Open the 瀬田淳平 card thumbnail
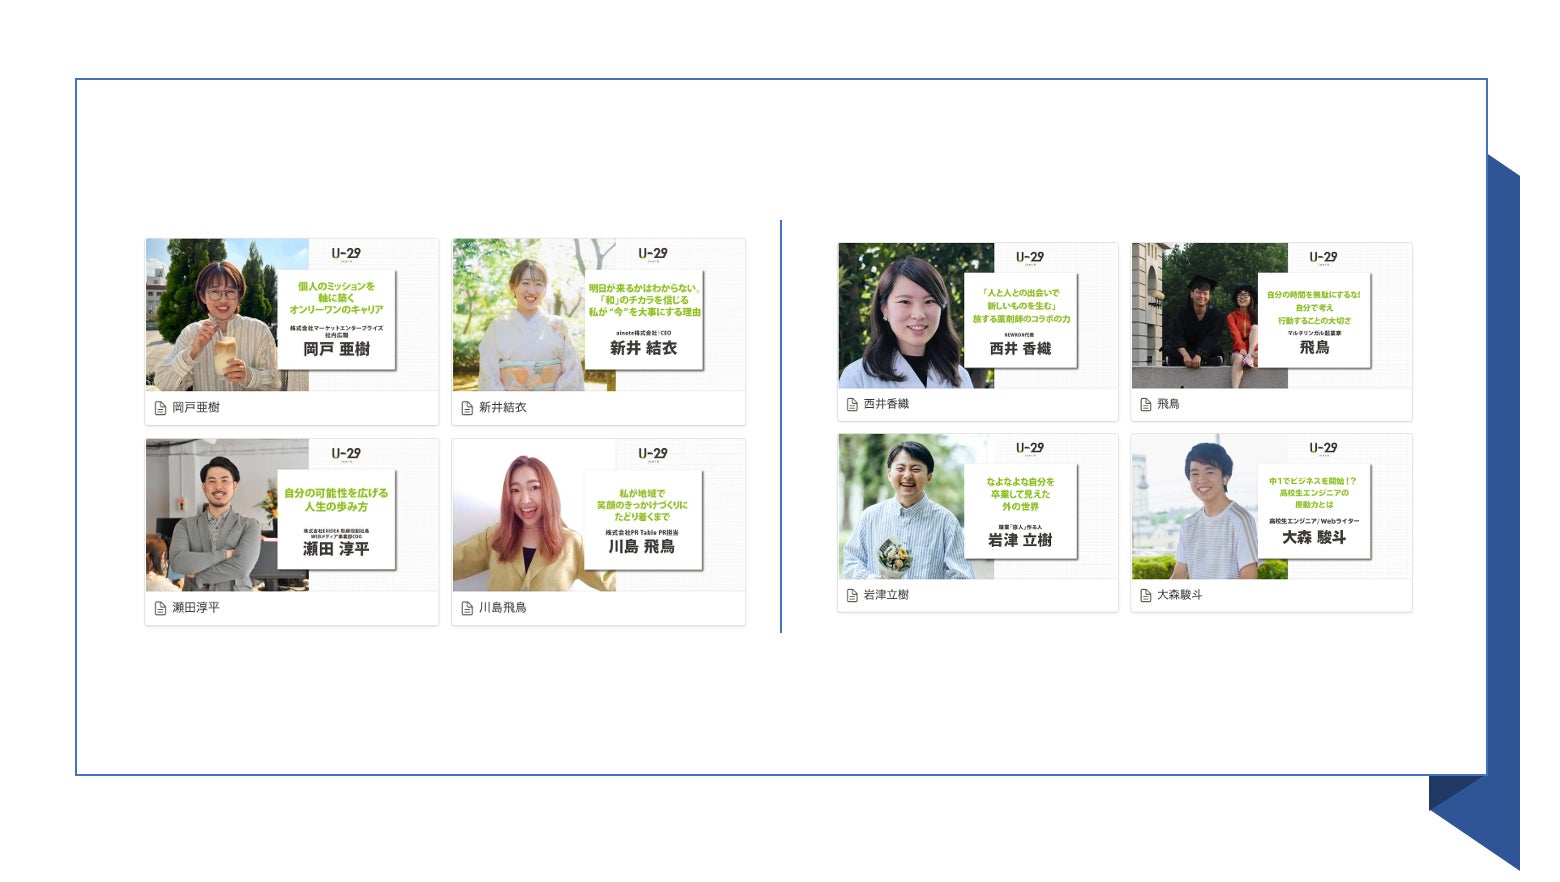Screen dimensions: 1560x882 (x=292, y=514)
